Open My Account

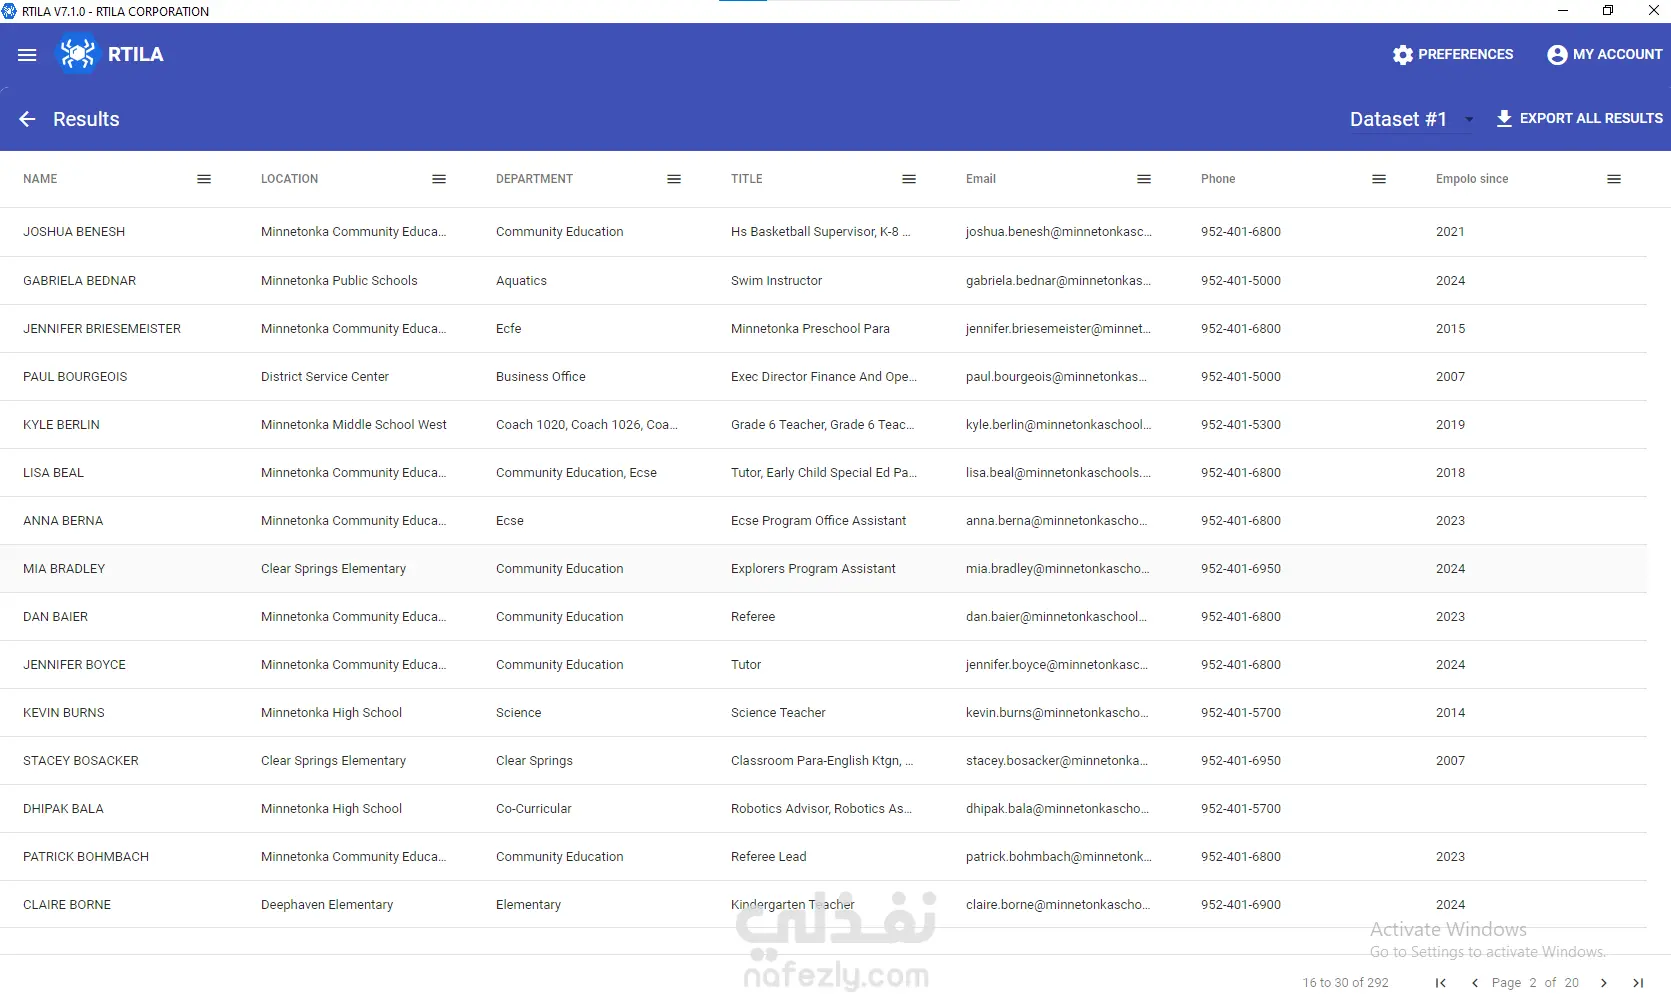click(x=1604, y=55)
